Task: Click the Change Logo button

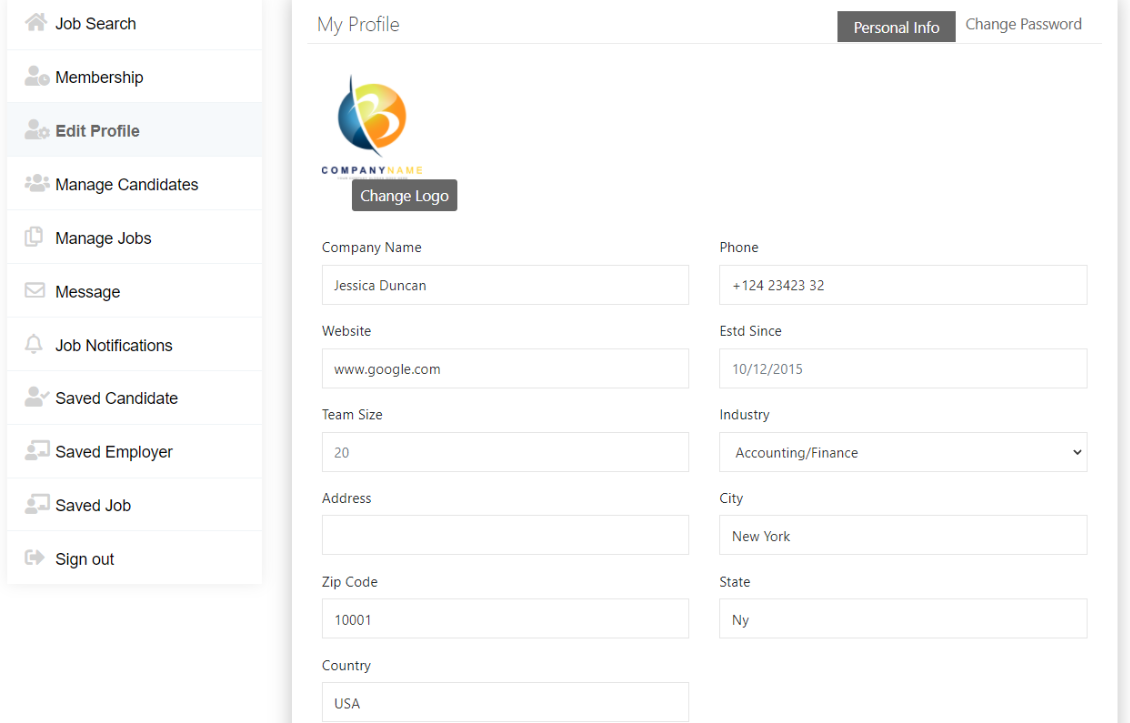Action: pos(404,195)
